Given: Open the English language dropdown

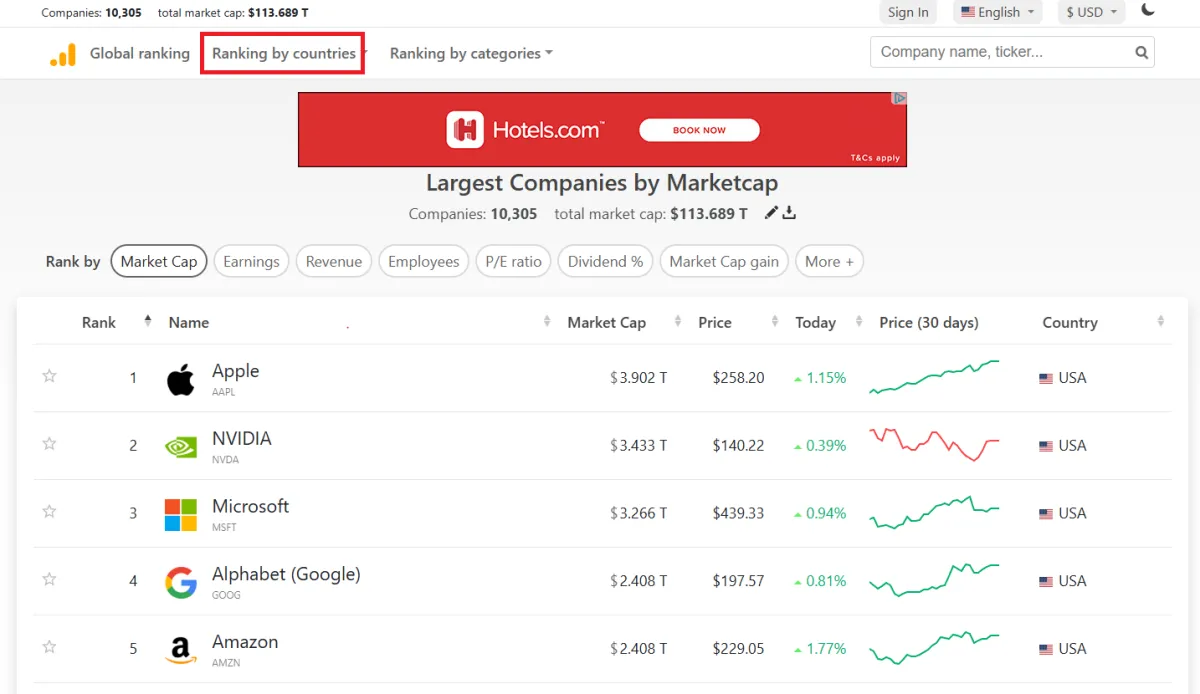Looking at the screenshot, I should pos(997,12).
